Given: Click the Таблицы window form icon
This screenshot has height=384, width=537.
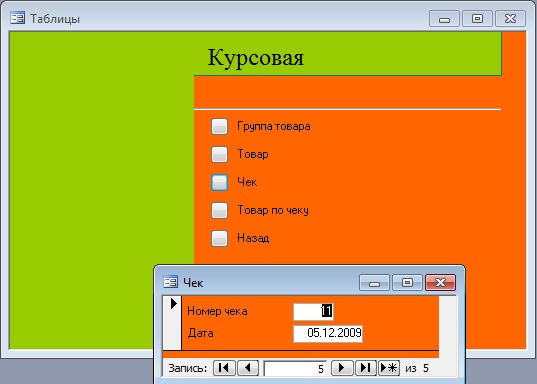Looking at the screenshot, I should pos(17,17).
